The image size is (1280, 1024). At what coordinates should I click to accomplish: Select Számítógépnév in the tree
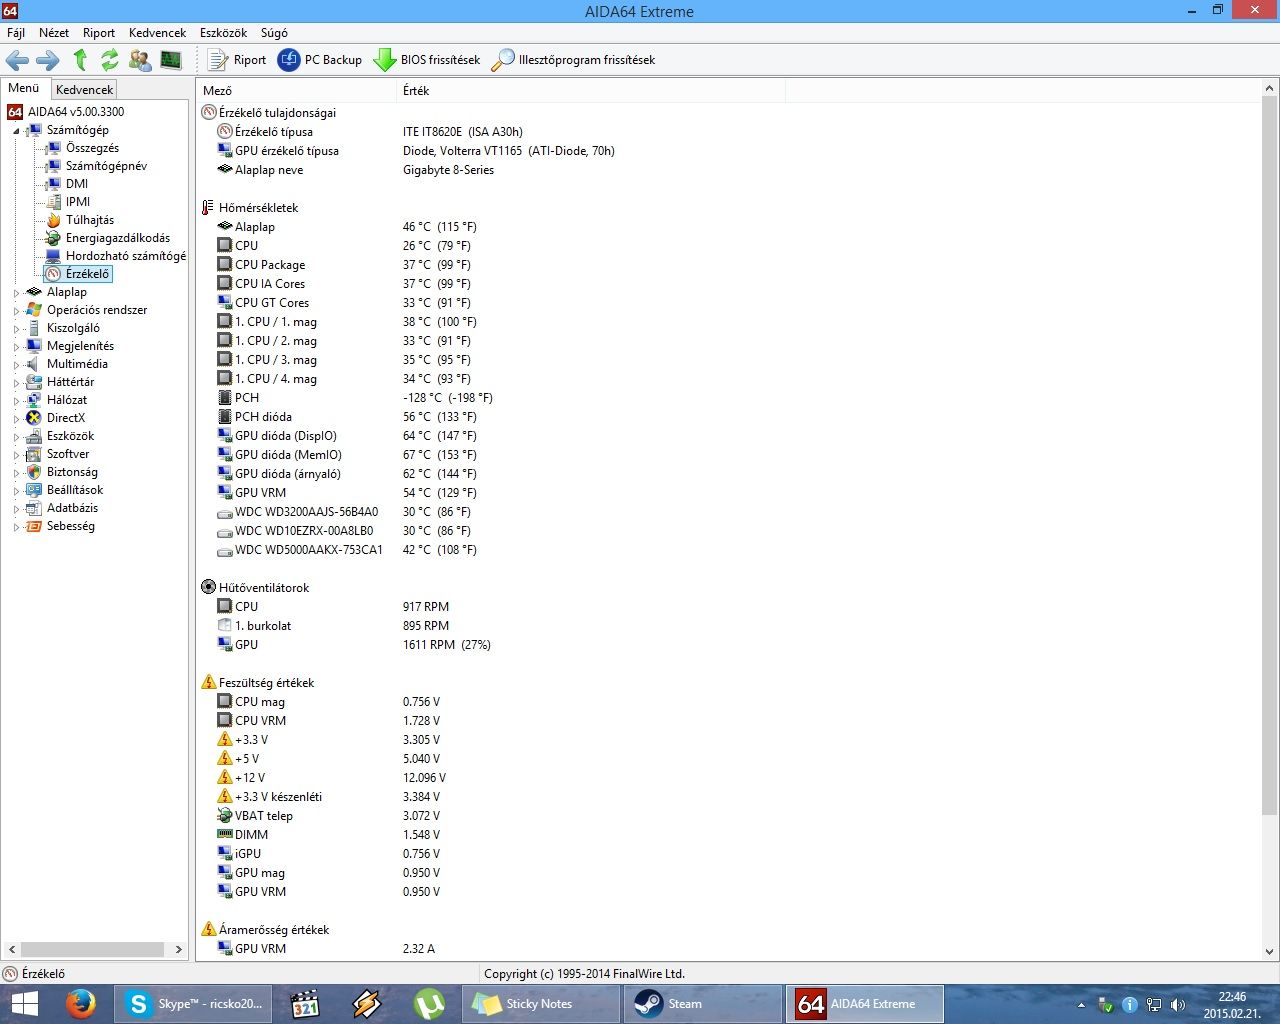click(106, 166)
